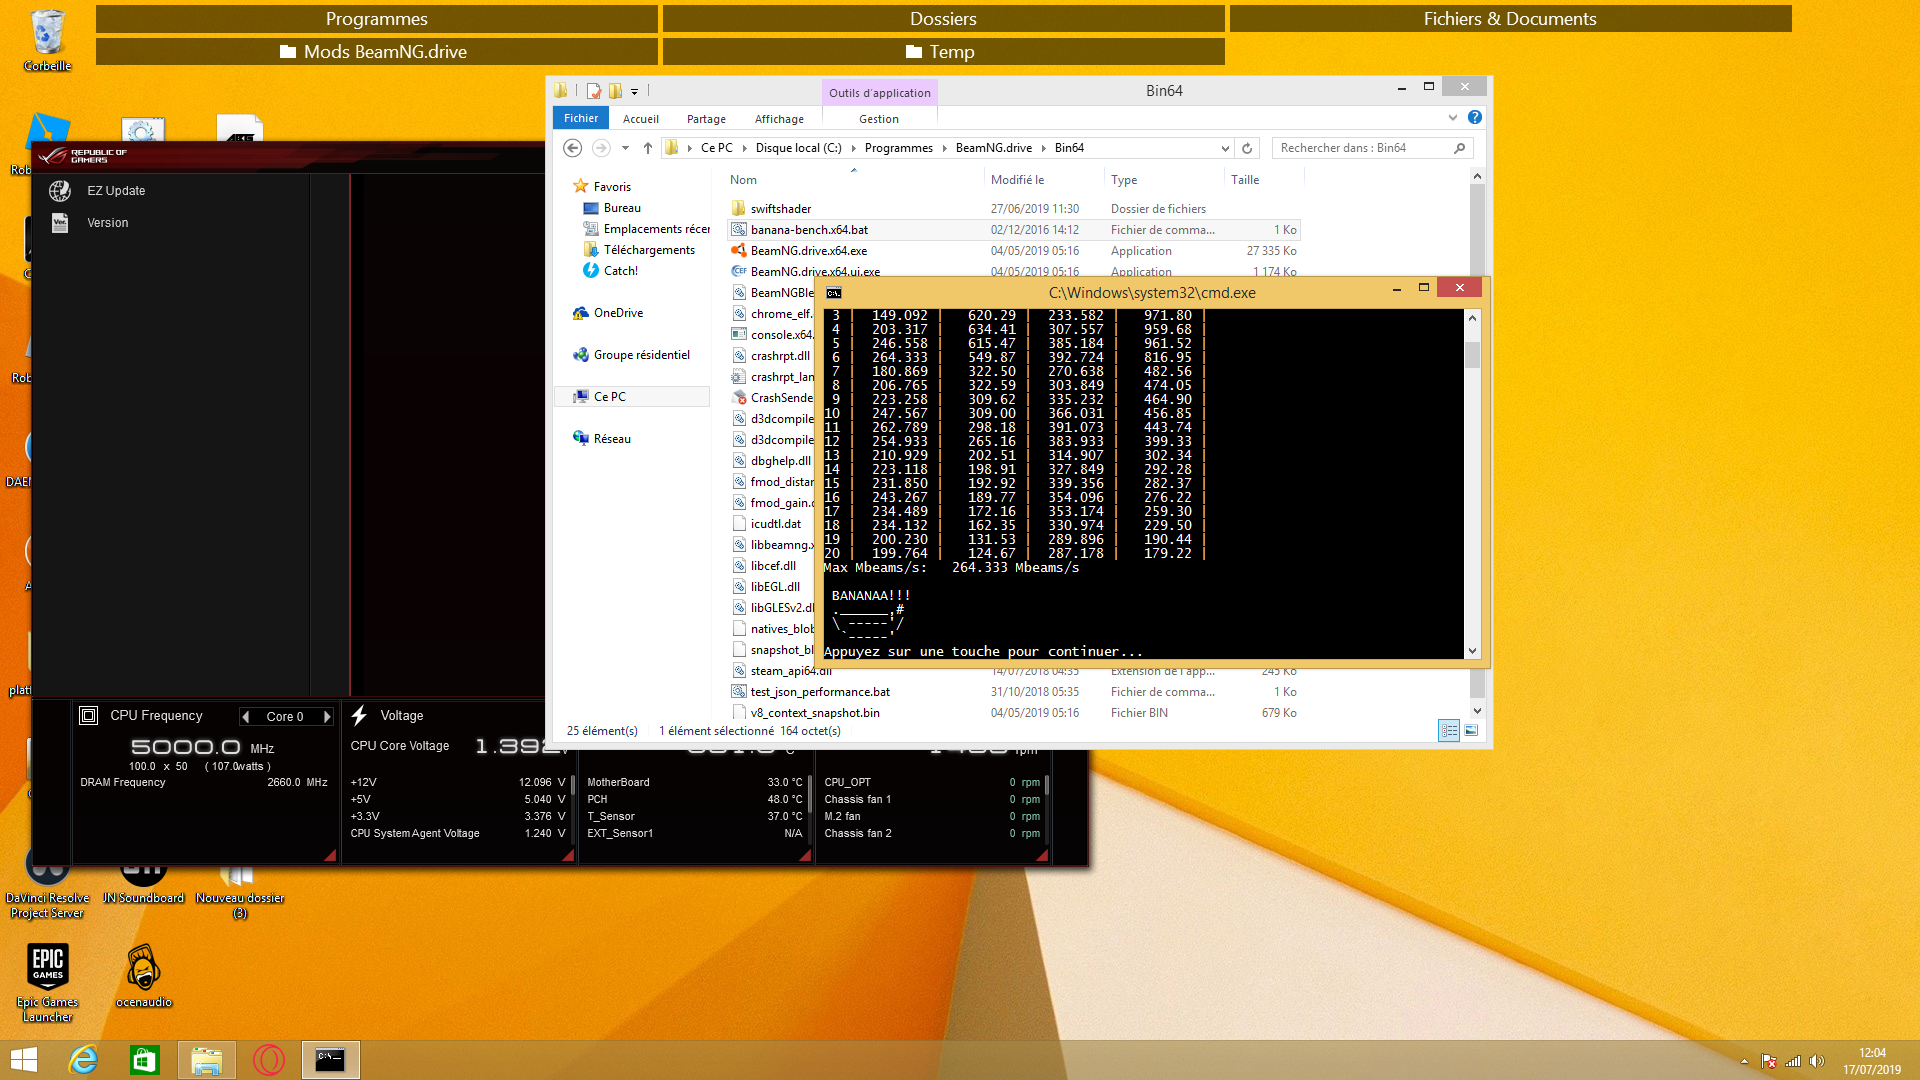Screen dimensions: 1920x1080
Task: Select banana-bench.x64.bat file row
Action: coord(1014,230)
